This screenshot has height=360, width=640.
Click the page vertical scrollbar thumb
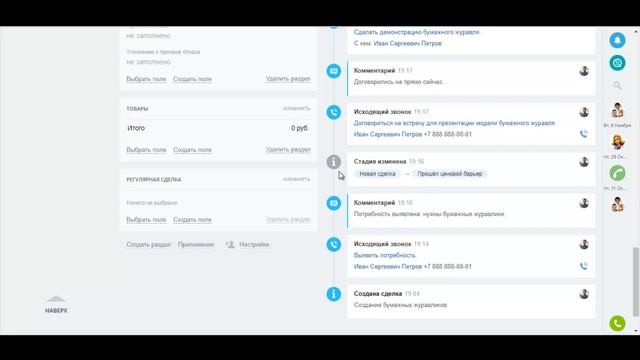click(x=636, y=281)
